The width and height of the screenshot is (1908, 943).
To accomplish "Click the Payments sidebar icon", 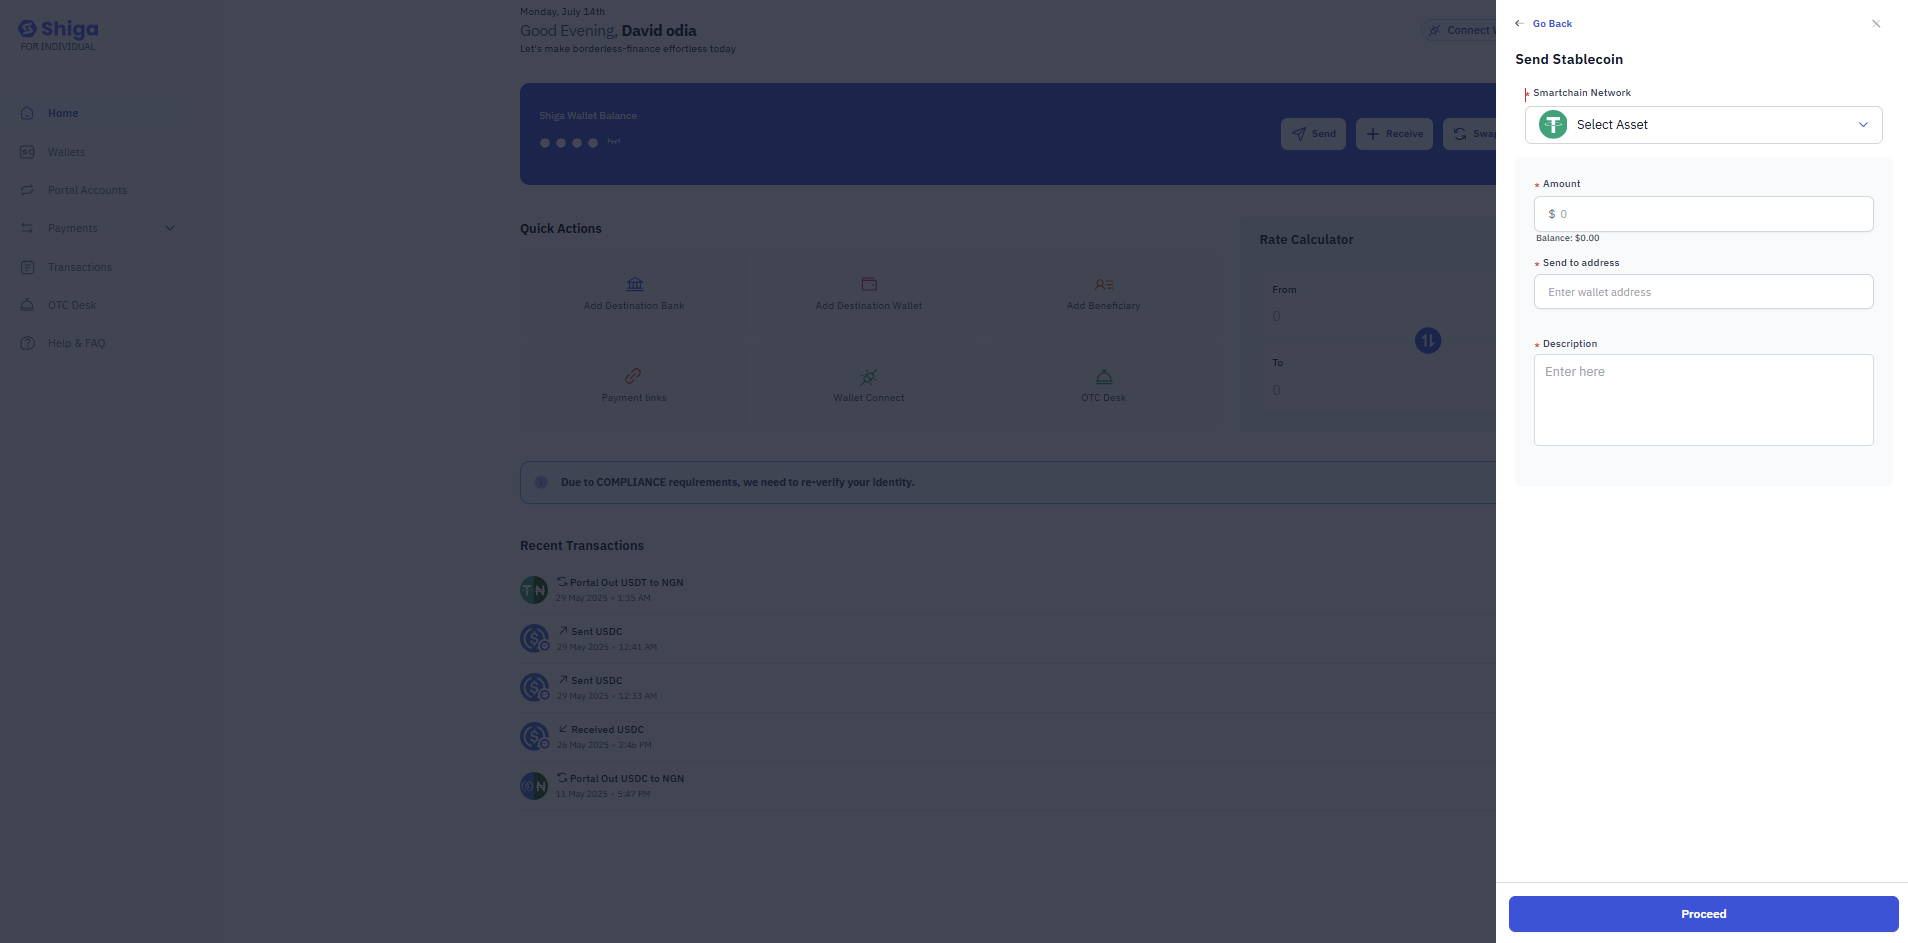I will coord(27,228).
